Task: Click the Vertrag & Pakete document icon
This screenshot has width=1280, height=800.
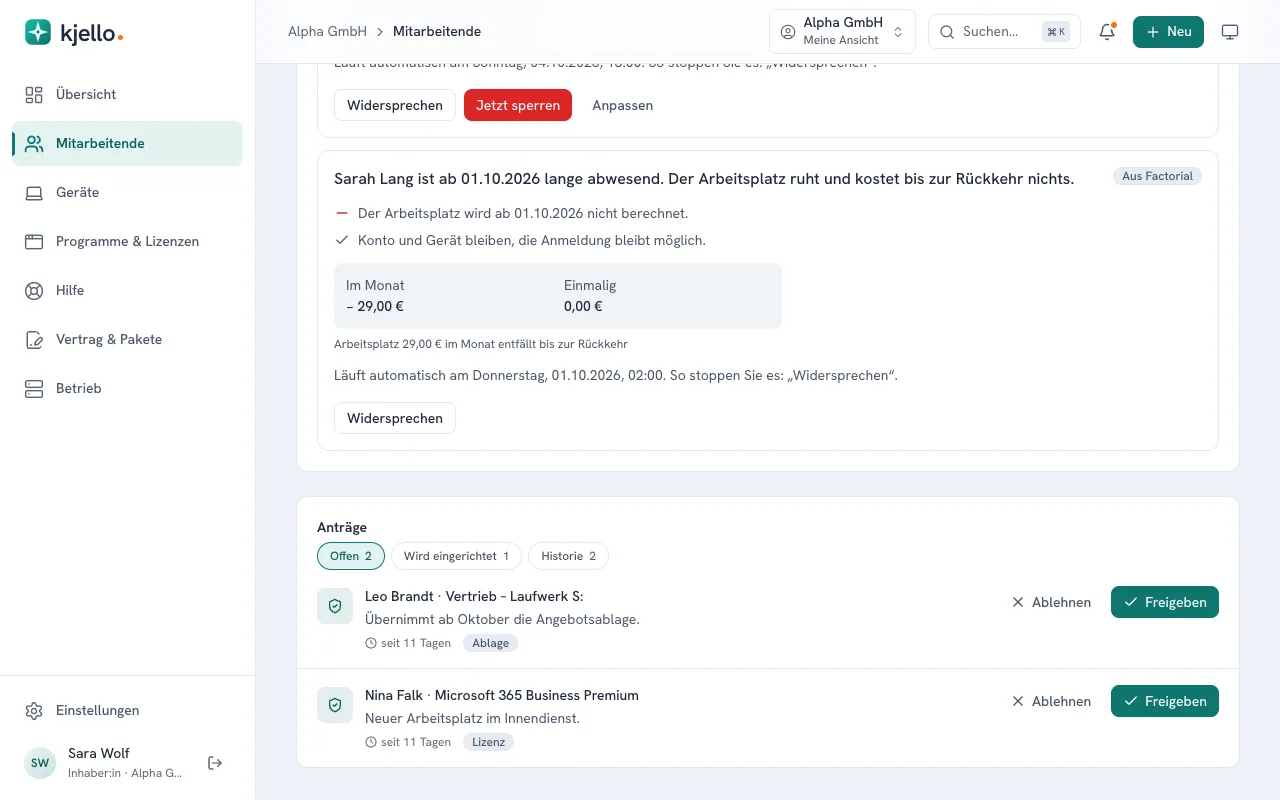Action: [x=34, y=340]
